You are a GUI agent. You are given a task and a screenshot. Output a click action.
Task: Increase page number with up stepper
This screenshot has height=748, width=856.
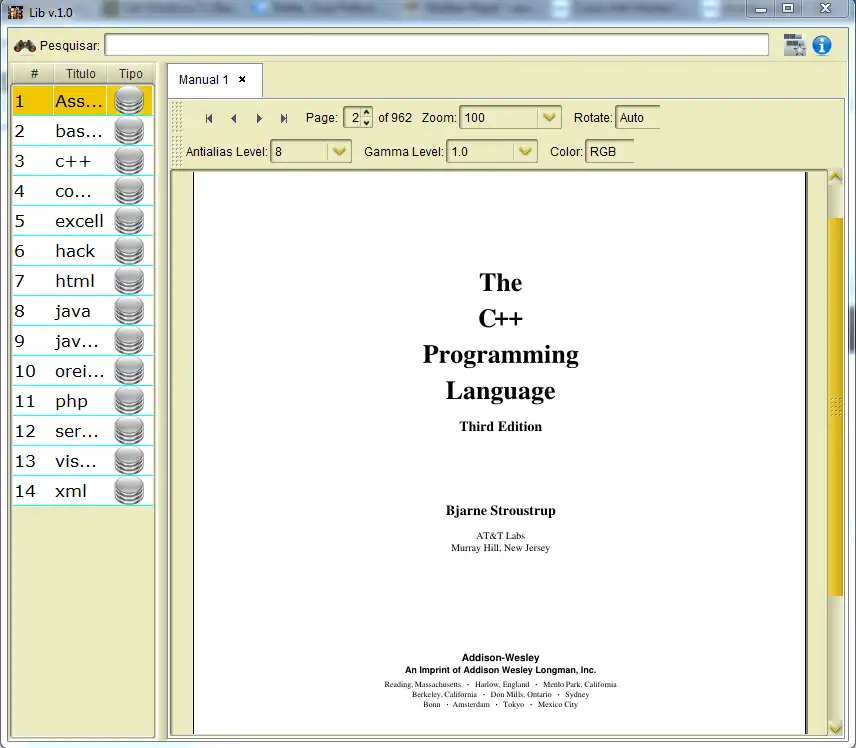367,112
